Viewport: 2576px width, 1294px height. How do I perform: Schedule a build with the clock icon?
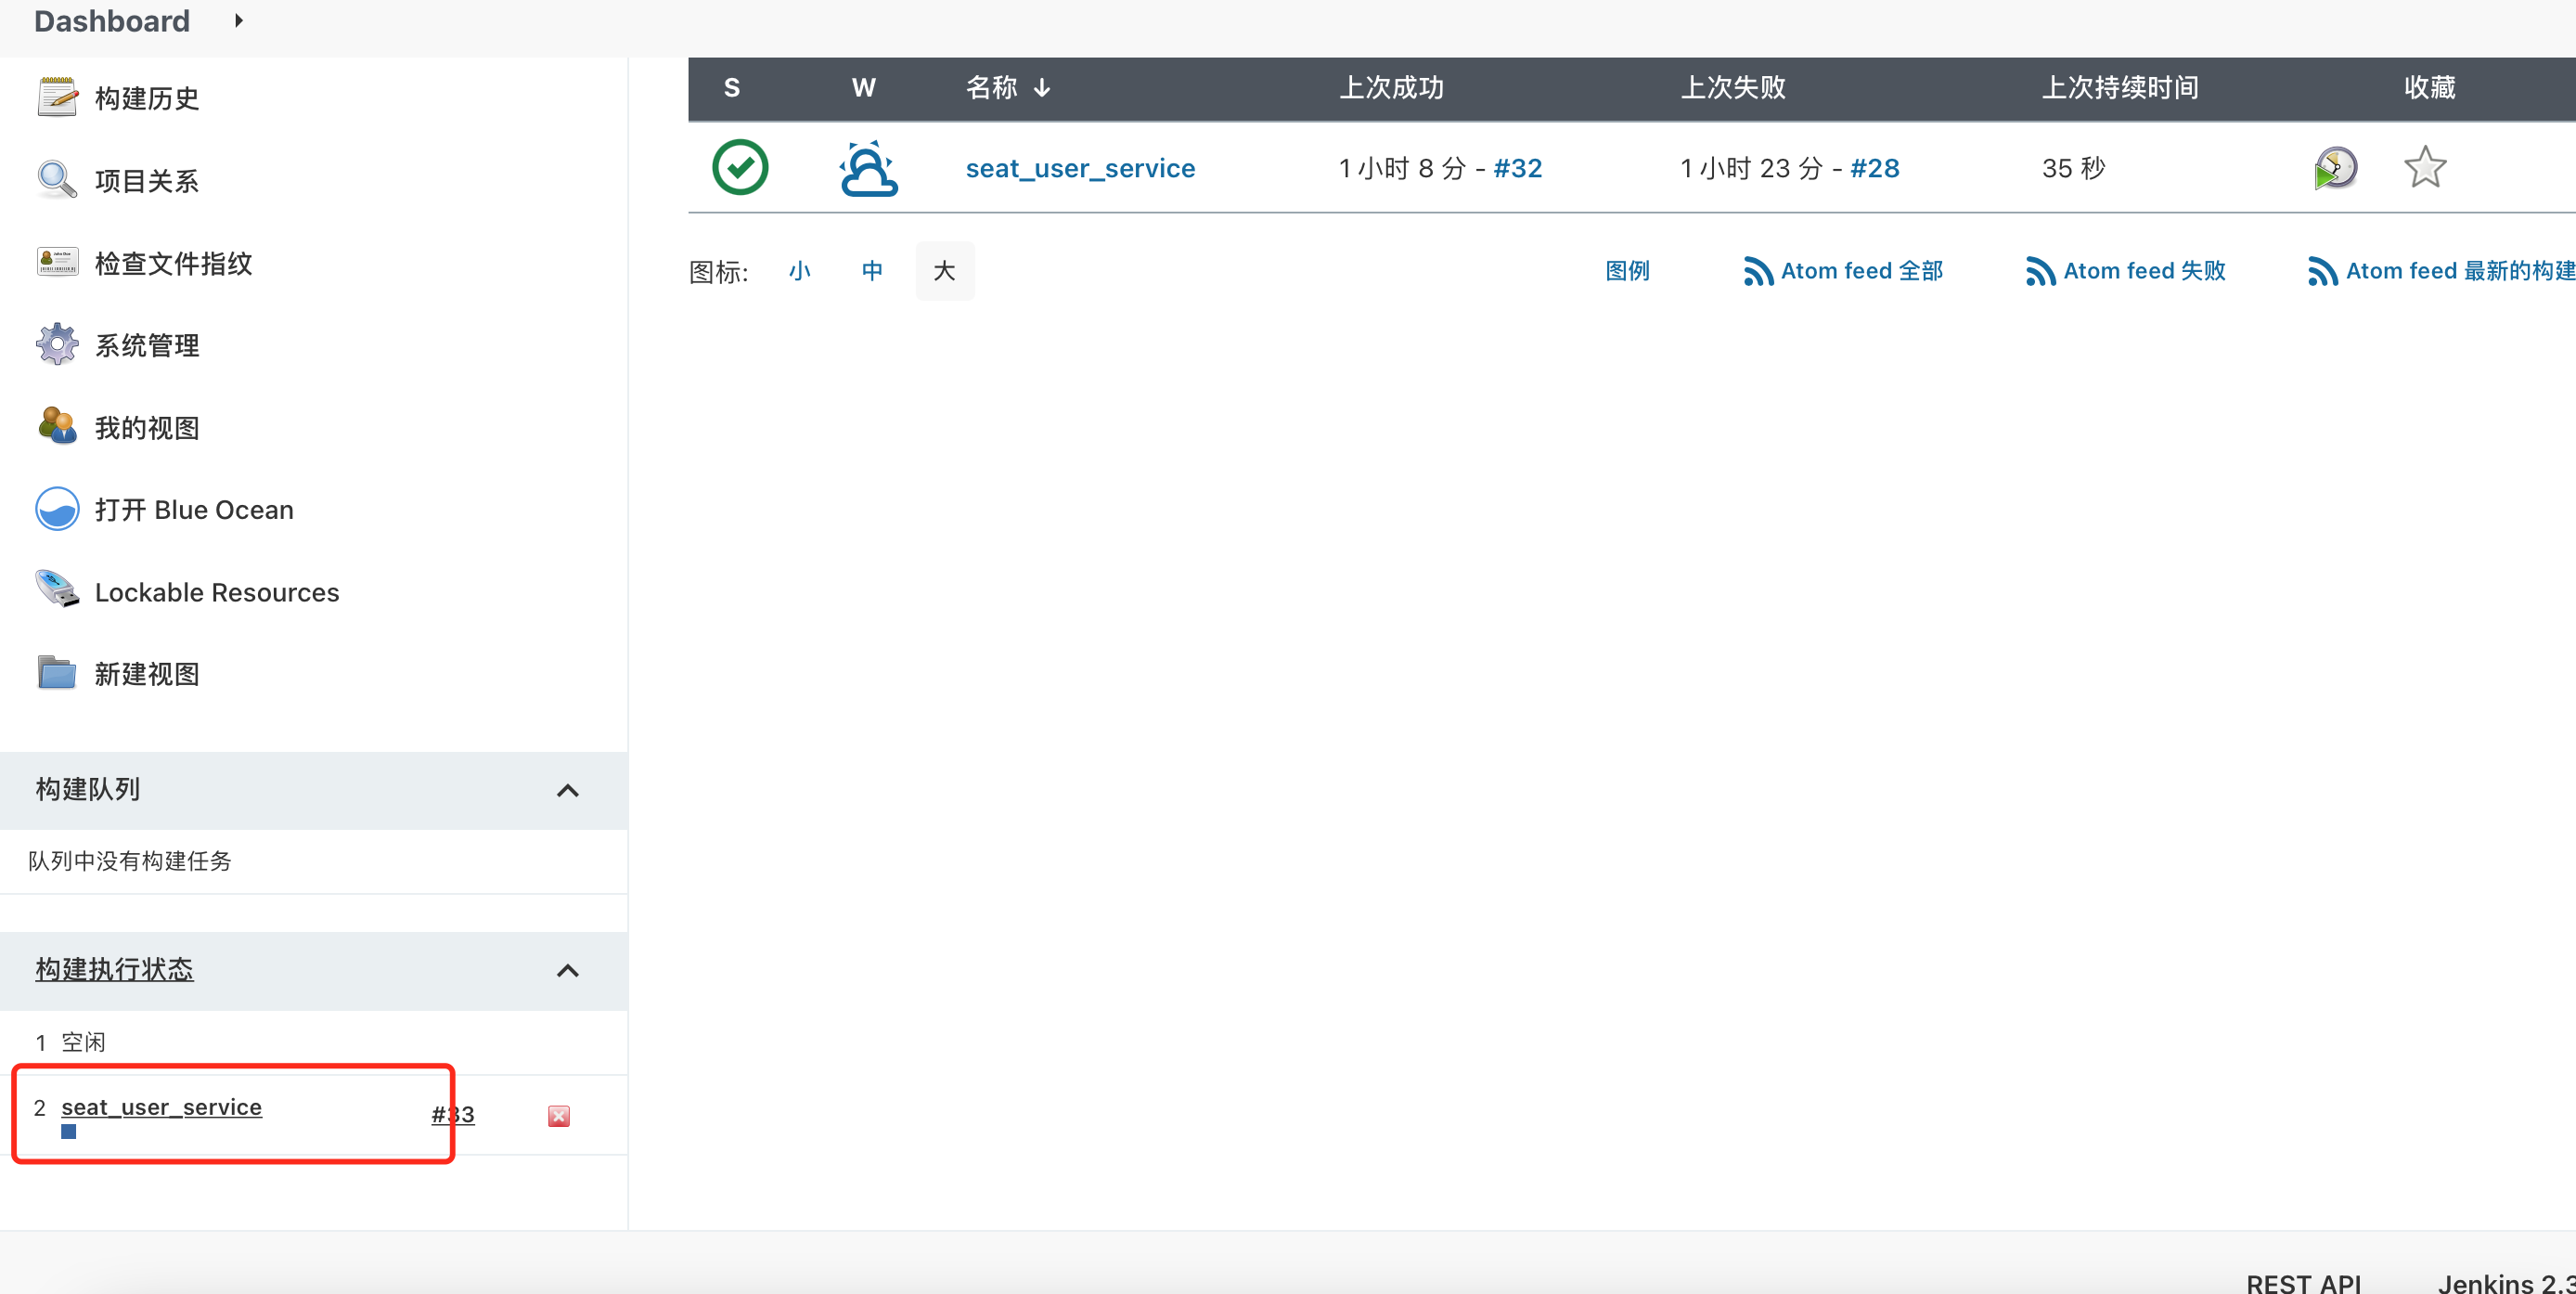[2335, 168]
